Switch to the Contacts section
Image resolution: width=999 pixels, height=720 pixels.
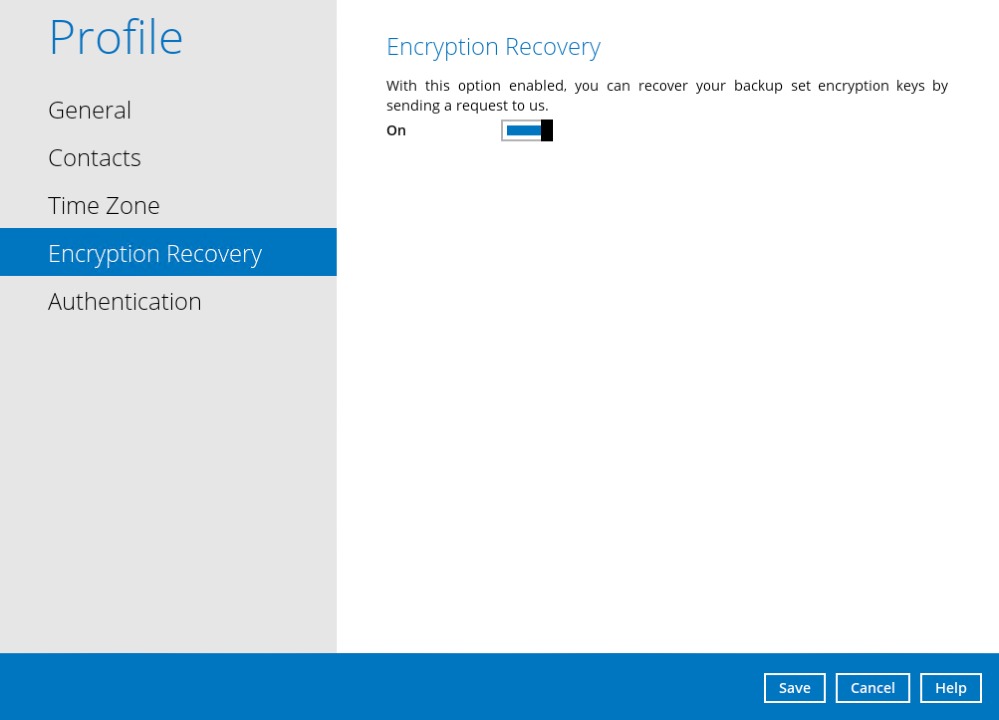94,158
